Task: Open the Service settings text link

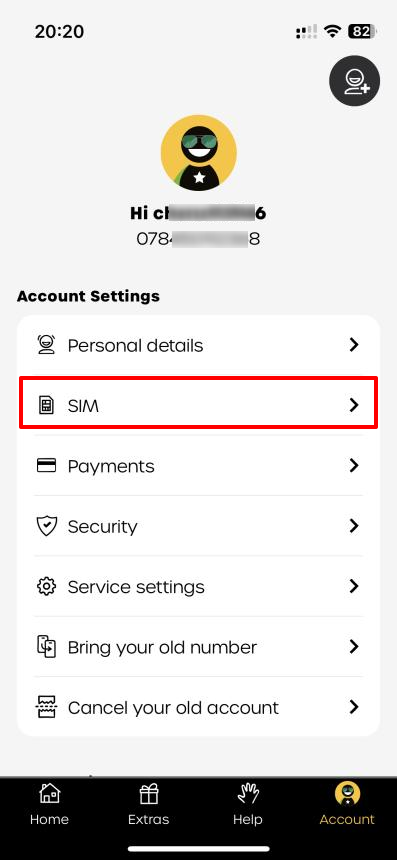Action: [136, 587]
